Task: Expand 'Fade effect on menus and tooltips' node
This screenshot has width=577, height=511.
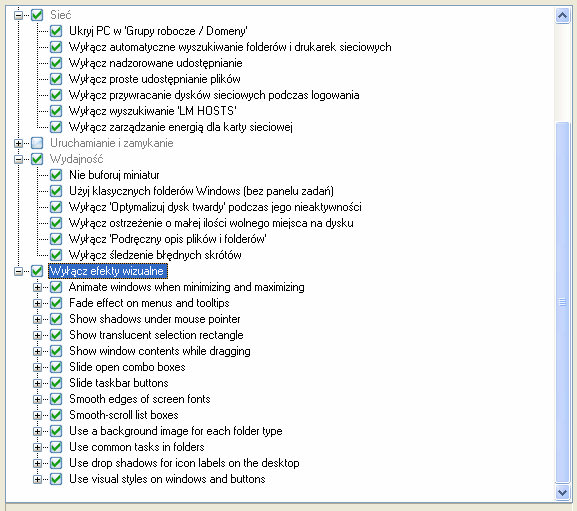Action: (37, 303)
